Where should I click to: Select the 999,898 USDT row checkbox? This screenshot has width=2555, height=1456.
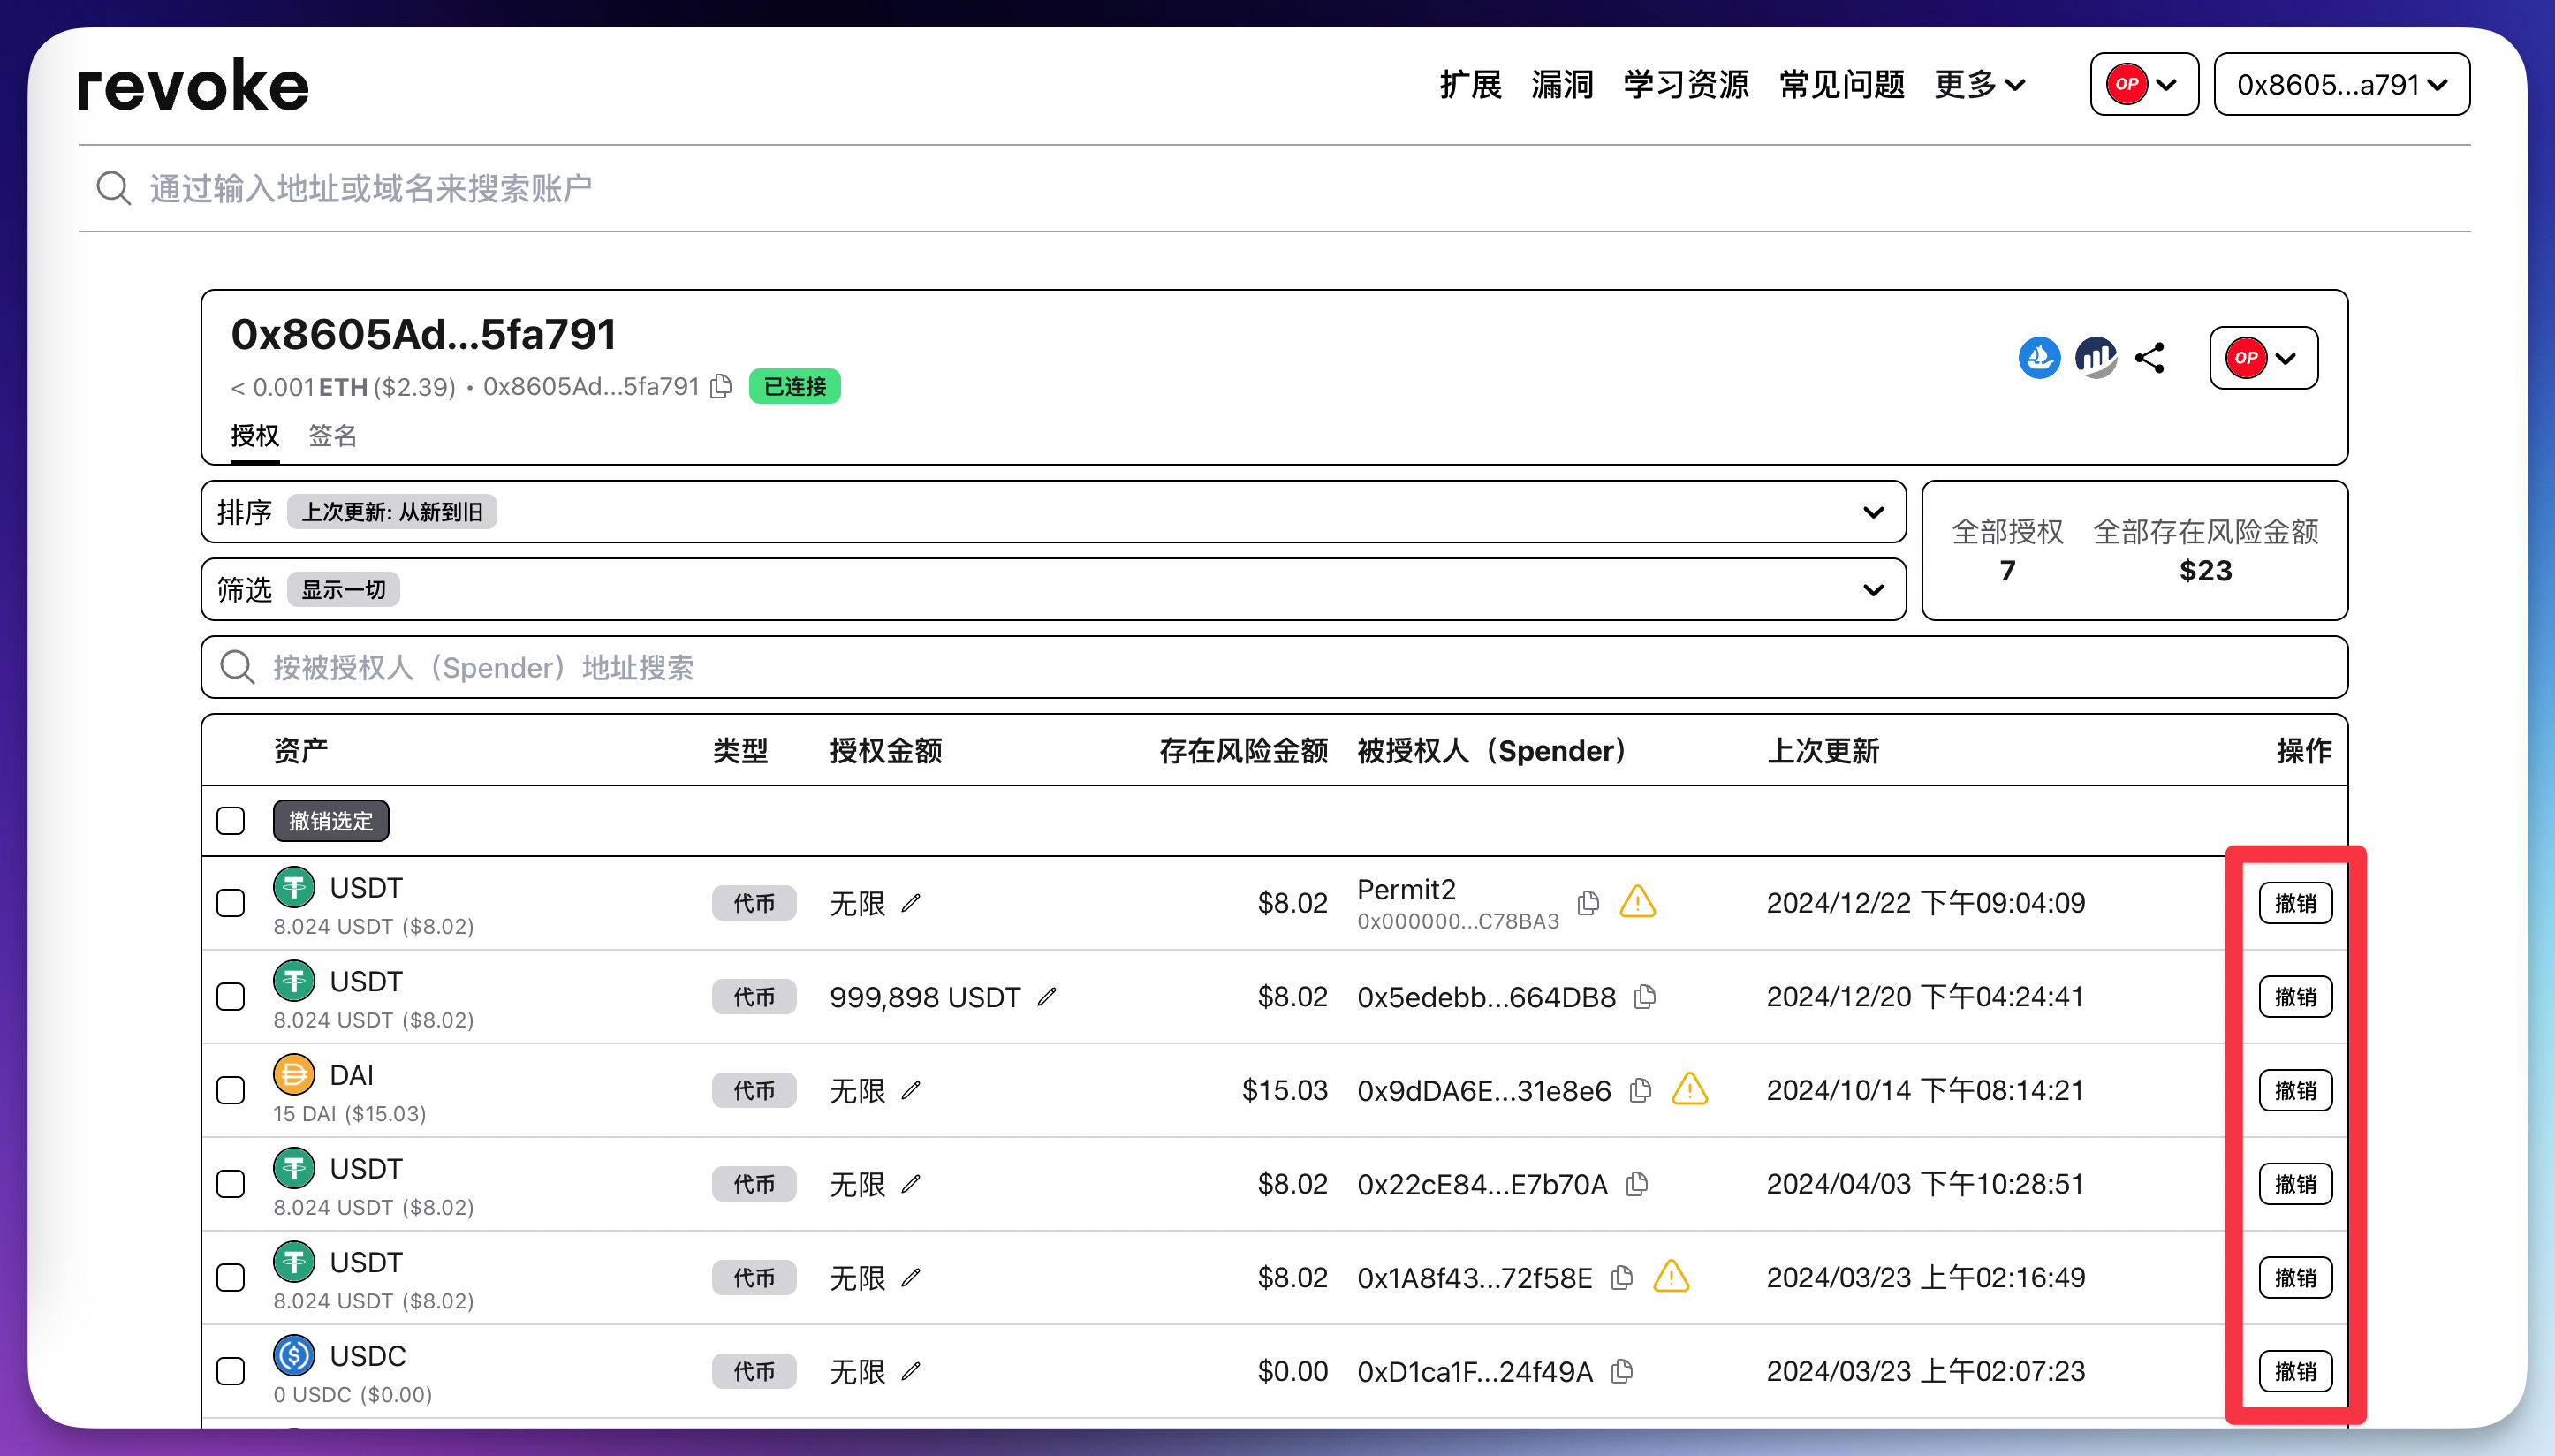[231, 997]
